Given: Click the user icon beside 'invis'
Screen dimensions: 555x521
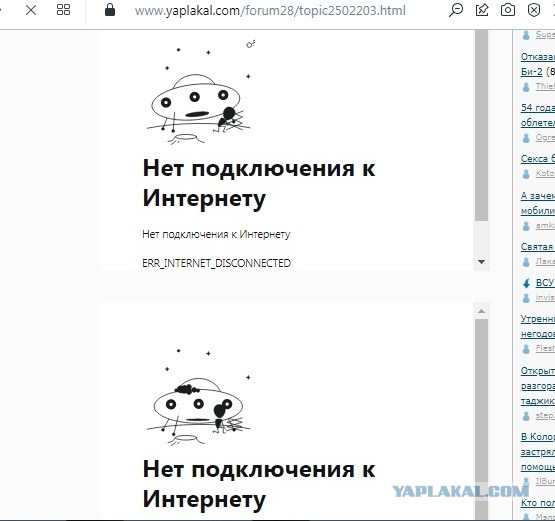Looking at the screenshot, I should coord(526,298).
